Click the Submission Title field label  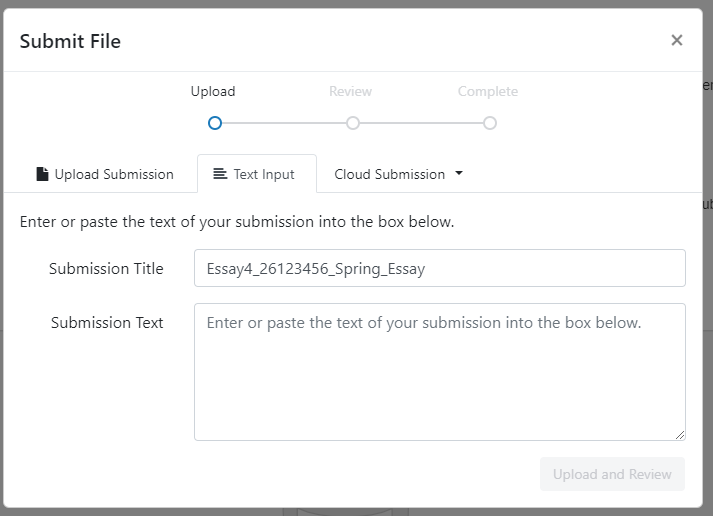pyautogui.click(x=106, y=269)
